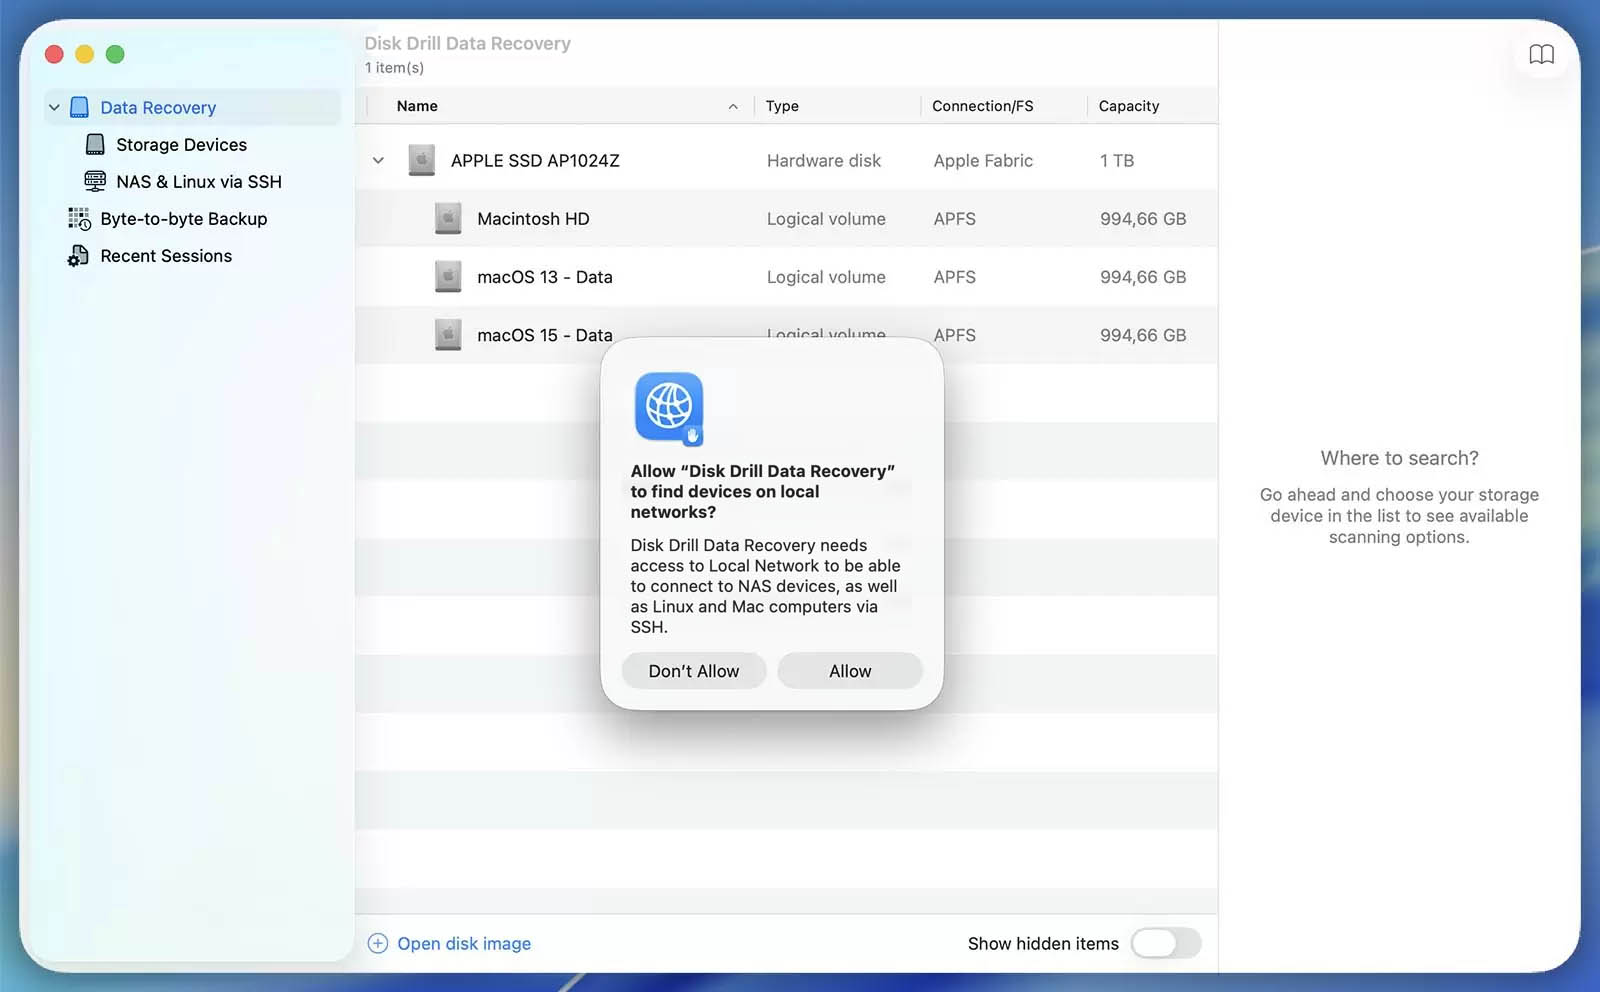1600x992 pixels.
Task: Sort by the Name column arrow
Action: click(733, 106)
